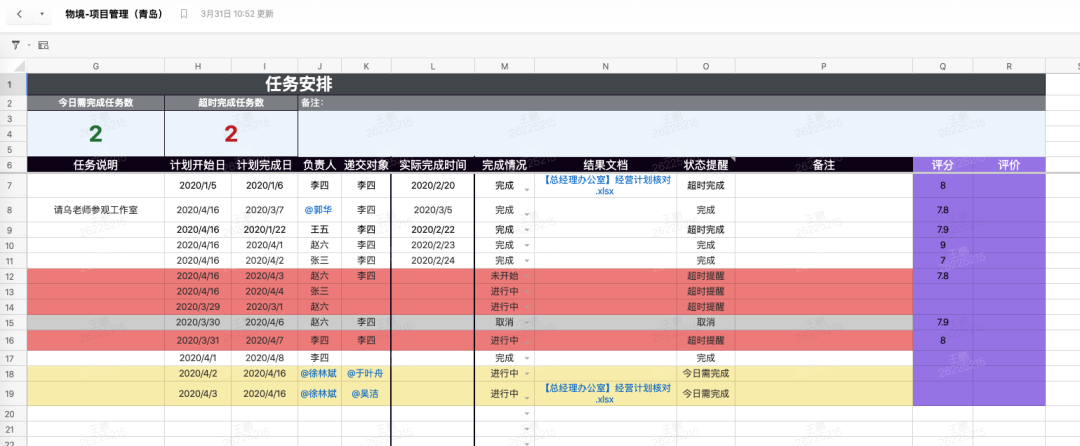Select column G header
The width and height of the screenshot is (1080, 446).
click(95, 66)
